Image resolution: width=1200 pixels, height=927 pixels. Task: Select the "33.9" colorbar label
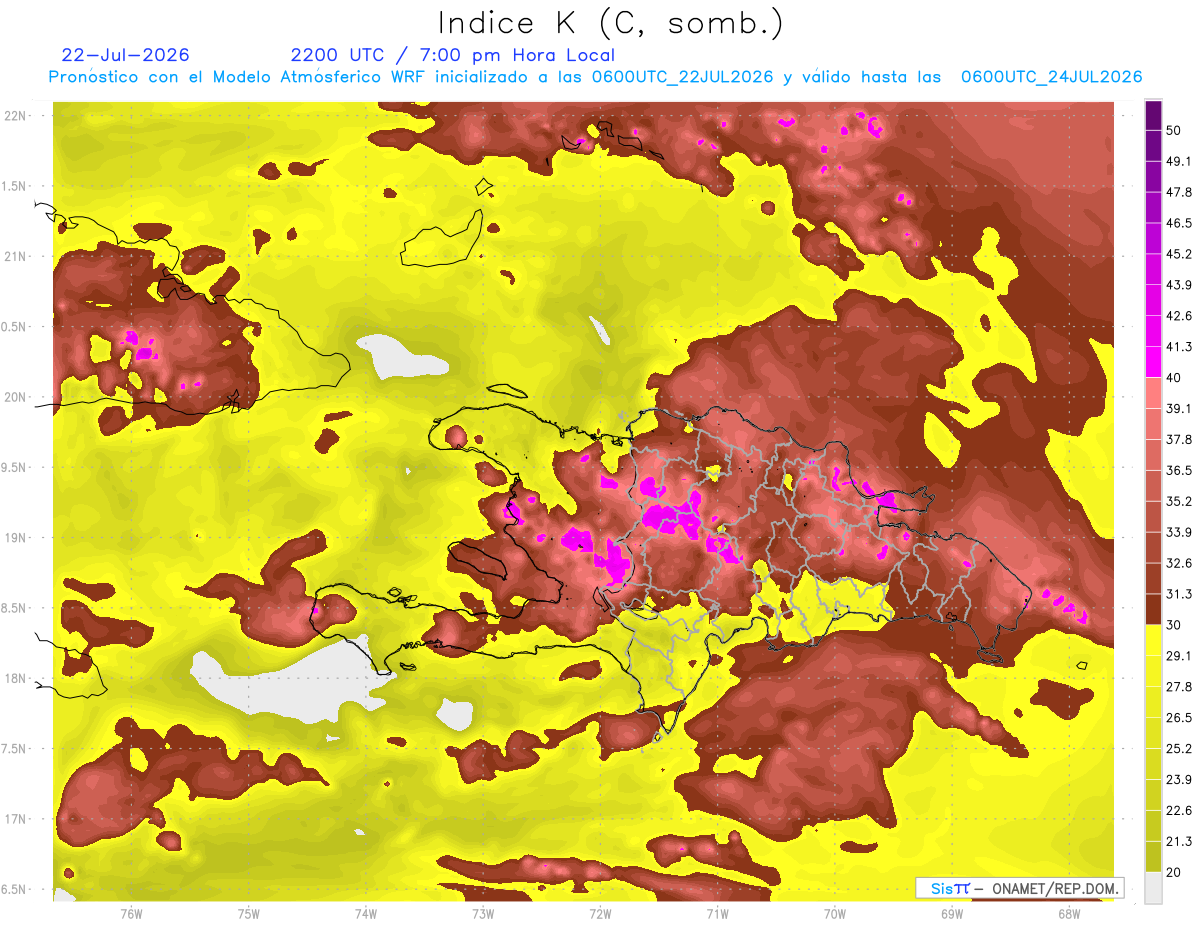[1179, 532]
